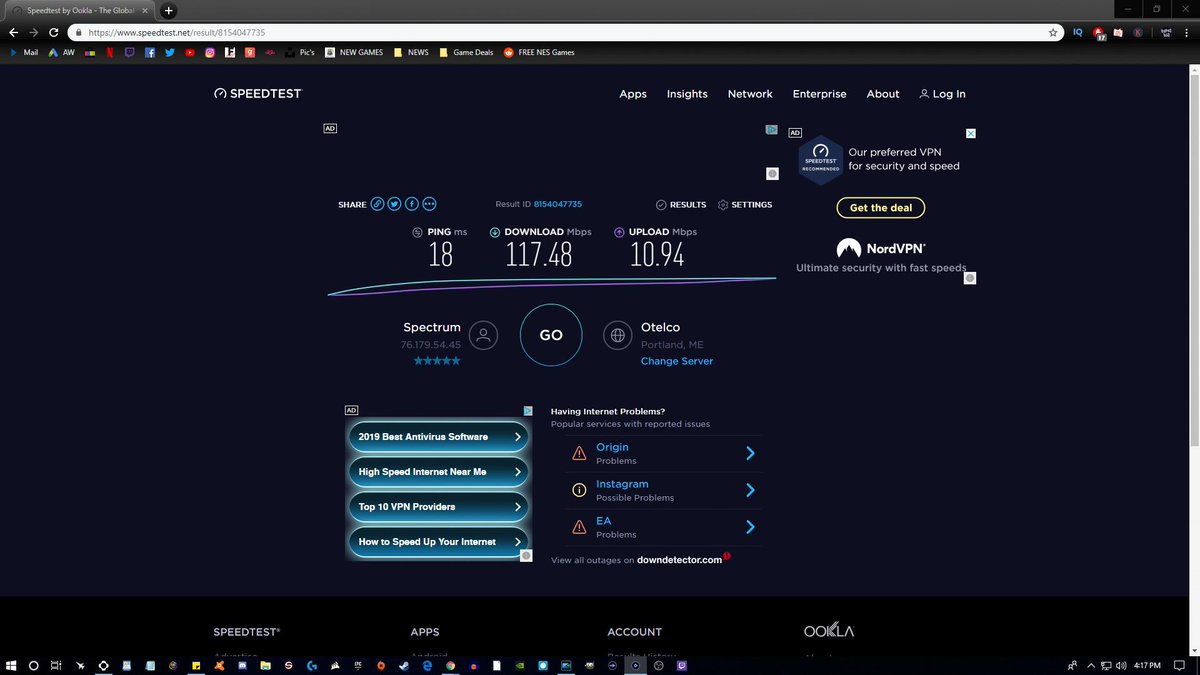Image resolution: width=1200 pixels, height=675 pixels.
Task: Open the Facebook bookmark icon
Action: [x=150, y=52]
